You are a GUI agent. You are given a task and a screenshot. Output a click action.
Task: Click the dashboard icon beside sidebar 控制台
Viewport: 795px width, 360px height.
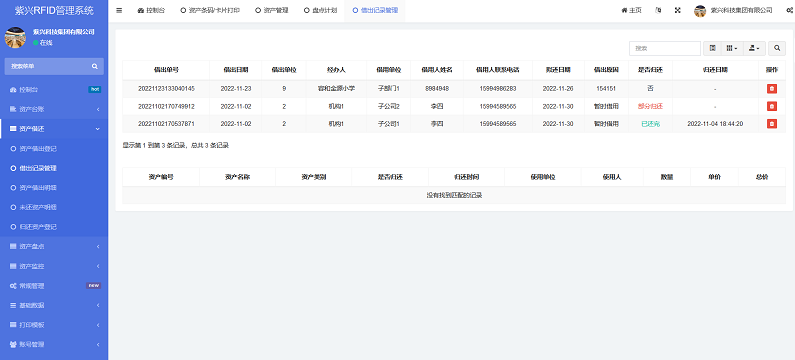click(x=13, y=90)
